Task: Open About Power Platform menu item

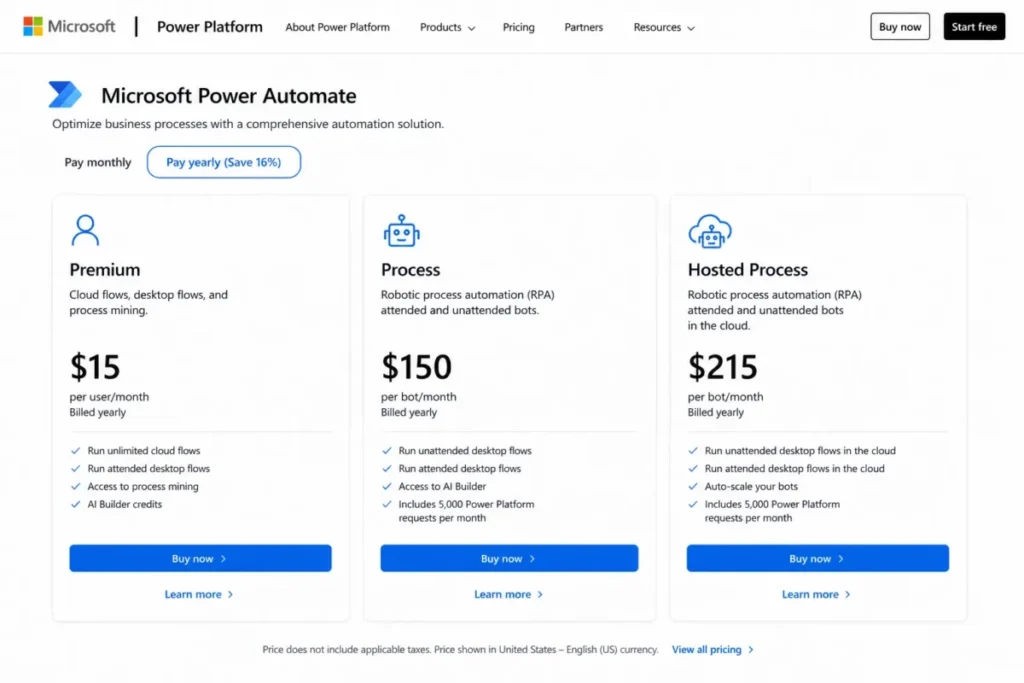Action: [x=338, y=27]
